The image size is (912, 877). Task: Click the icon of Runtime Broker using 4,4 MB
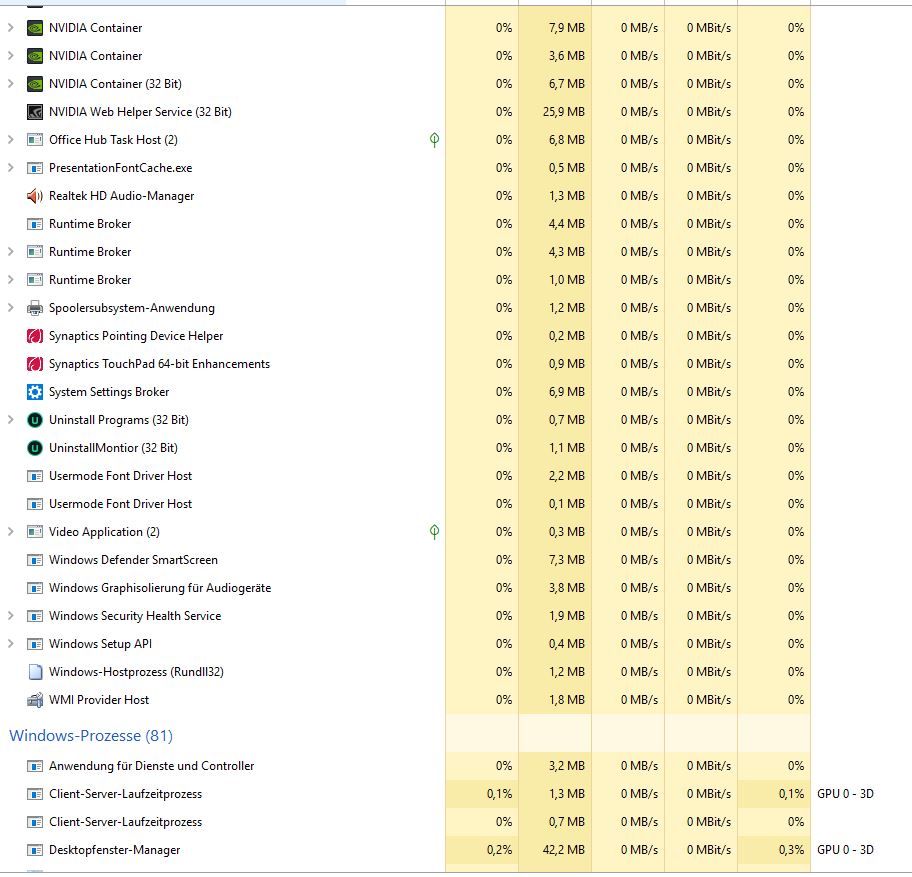tap(35, 224)
